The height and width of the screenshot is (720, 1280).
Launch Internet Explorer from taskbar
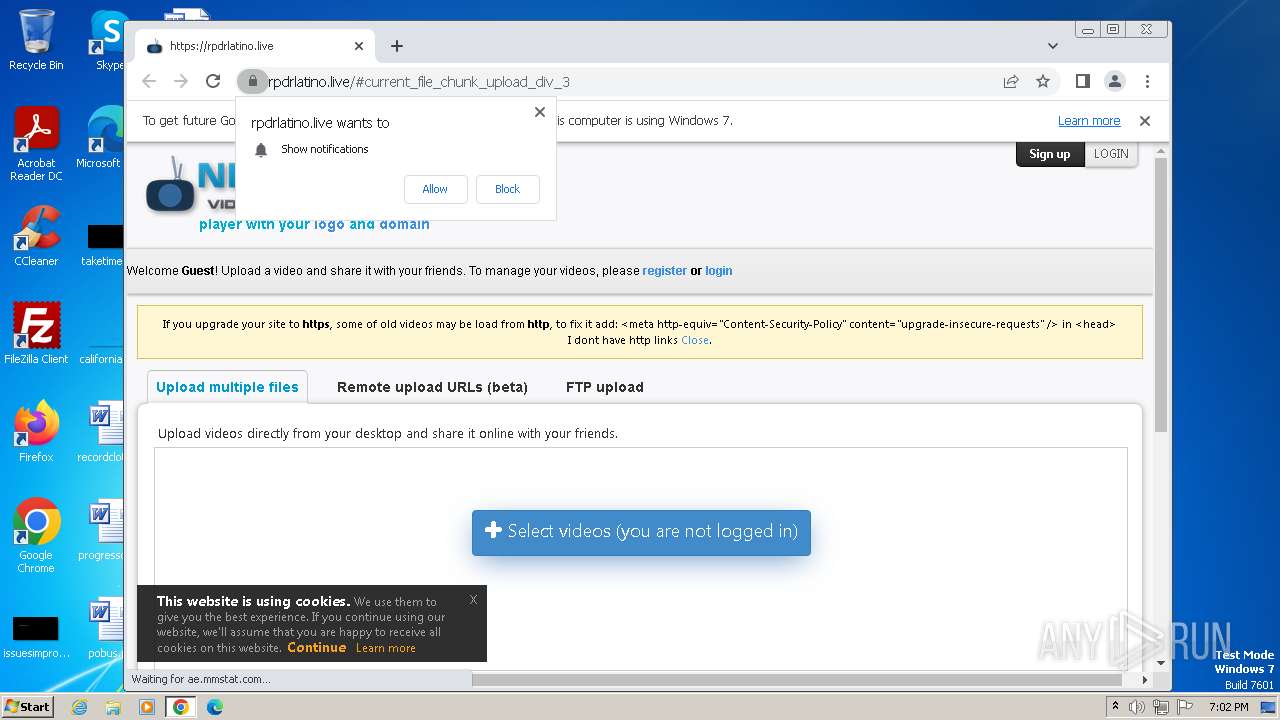click(80, 707)
